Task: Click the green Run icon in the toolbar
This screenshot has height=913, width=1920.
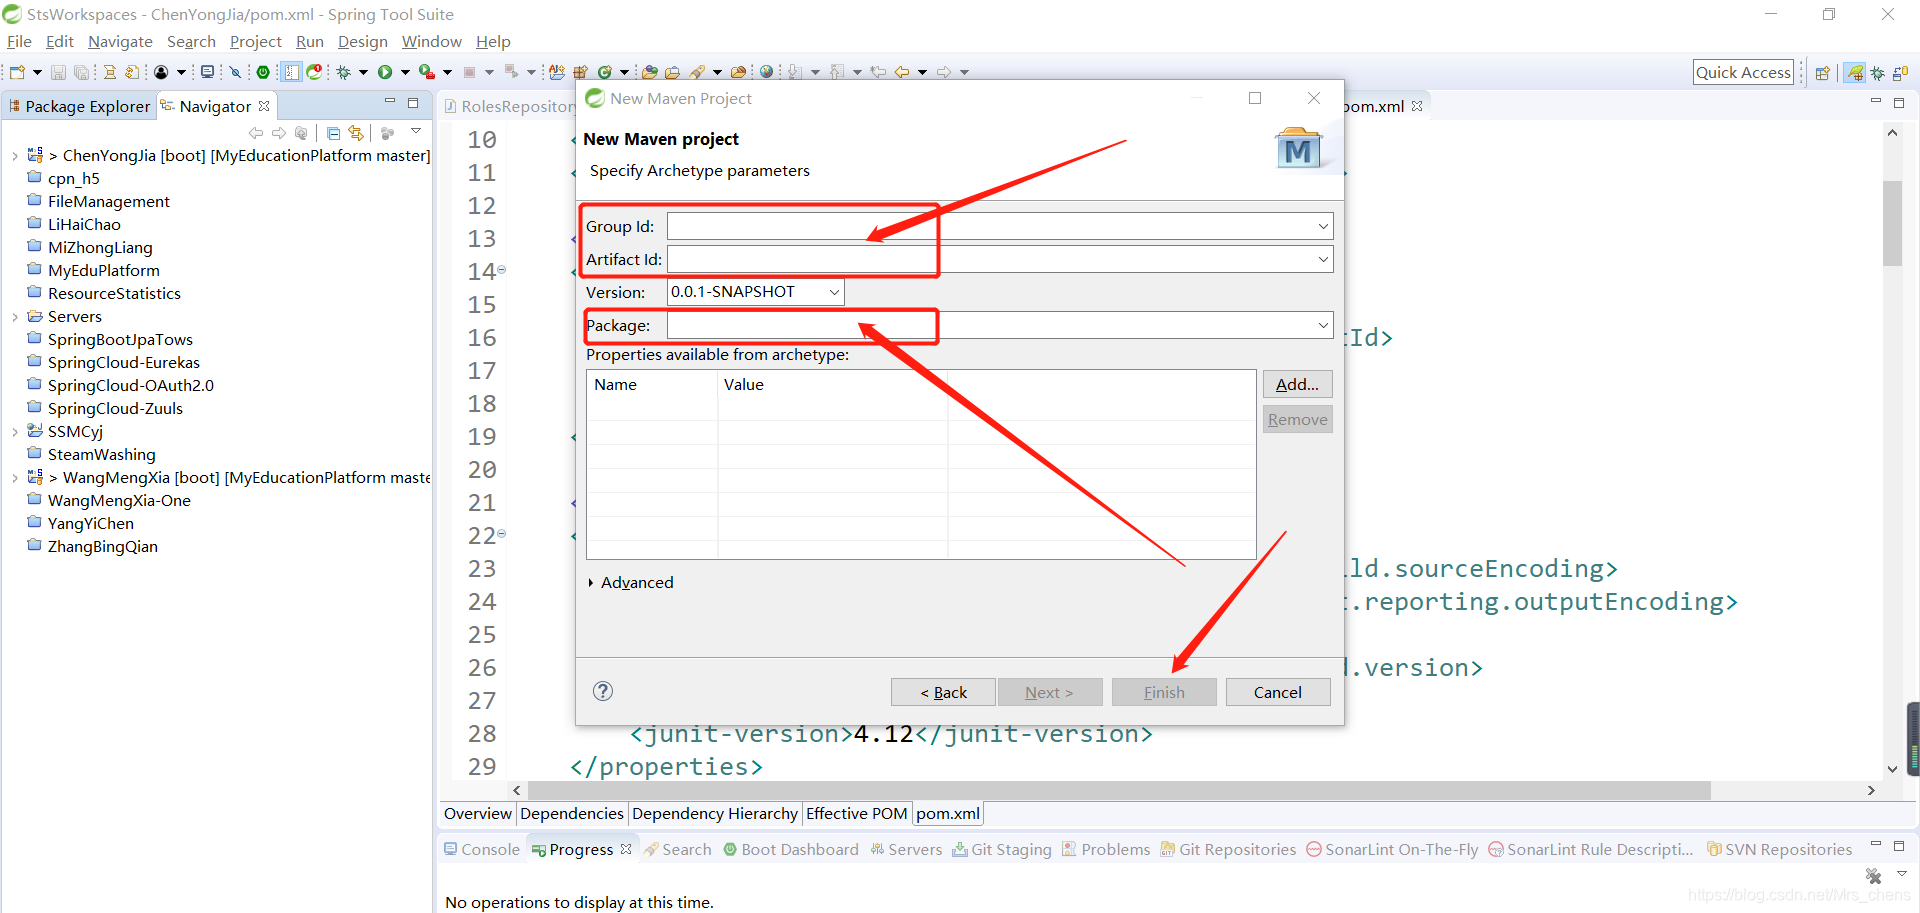Action: pyautogui.click(x=385, y=72)
